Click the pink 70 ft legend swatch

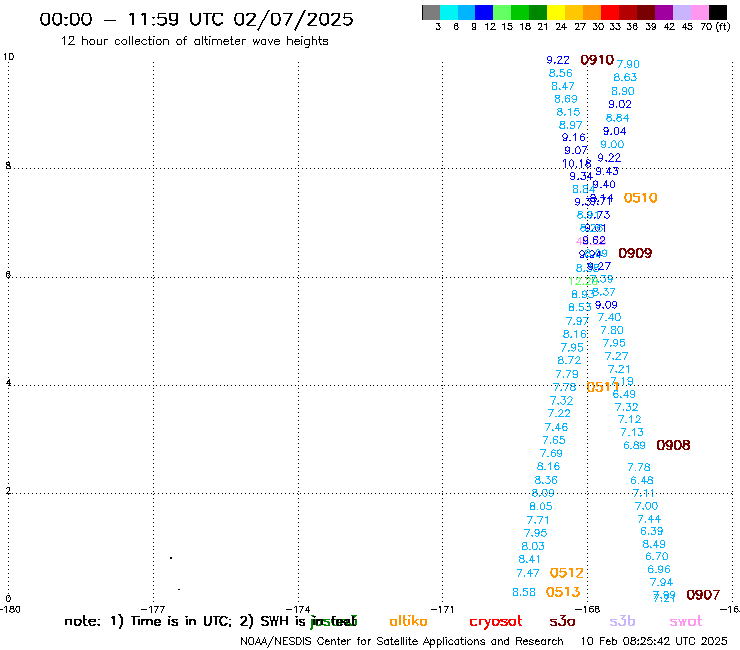pyautogui.click(x=700, y=12)
